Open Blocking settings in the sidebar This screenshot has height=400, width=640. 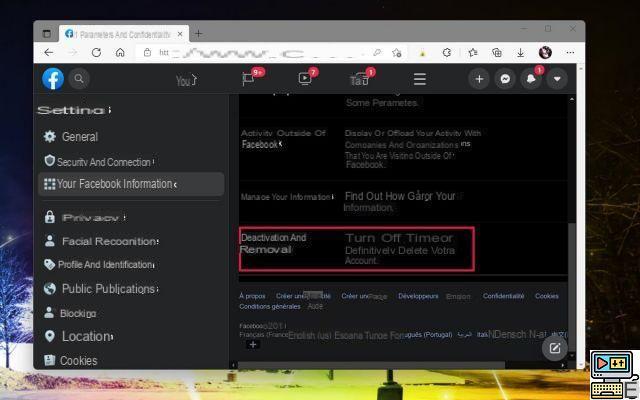pos(70,313)
